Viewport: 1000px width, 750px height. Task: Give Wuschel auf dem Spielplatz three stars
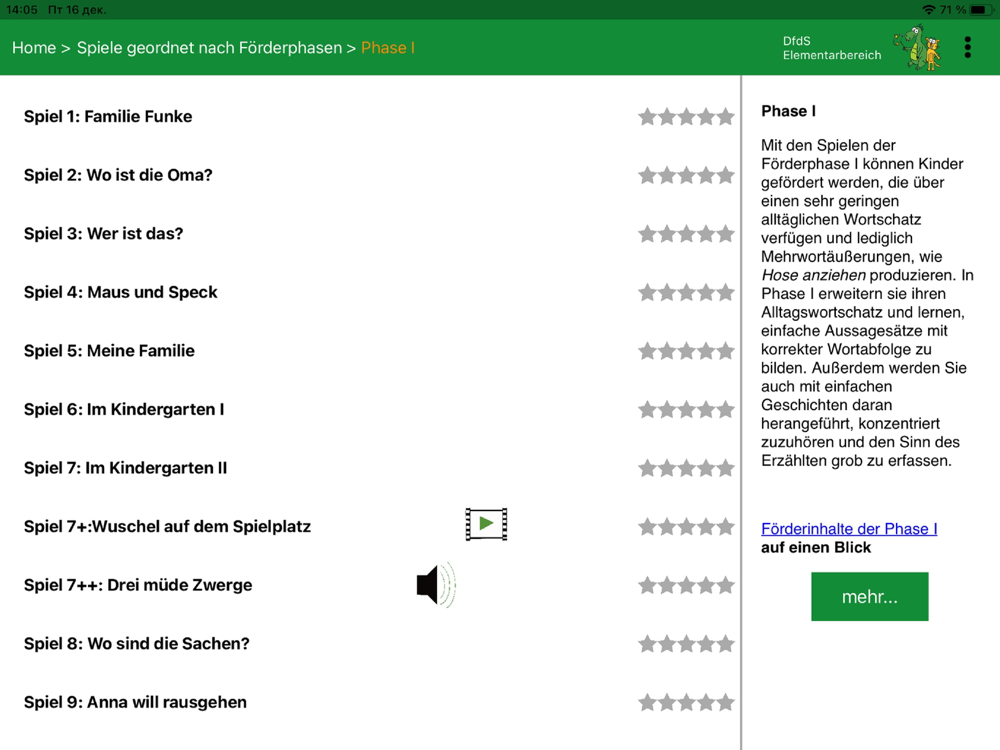tap(686, 527)
